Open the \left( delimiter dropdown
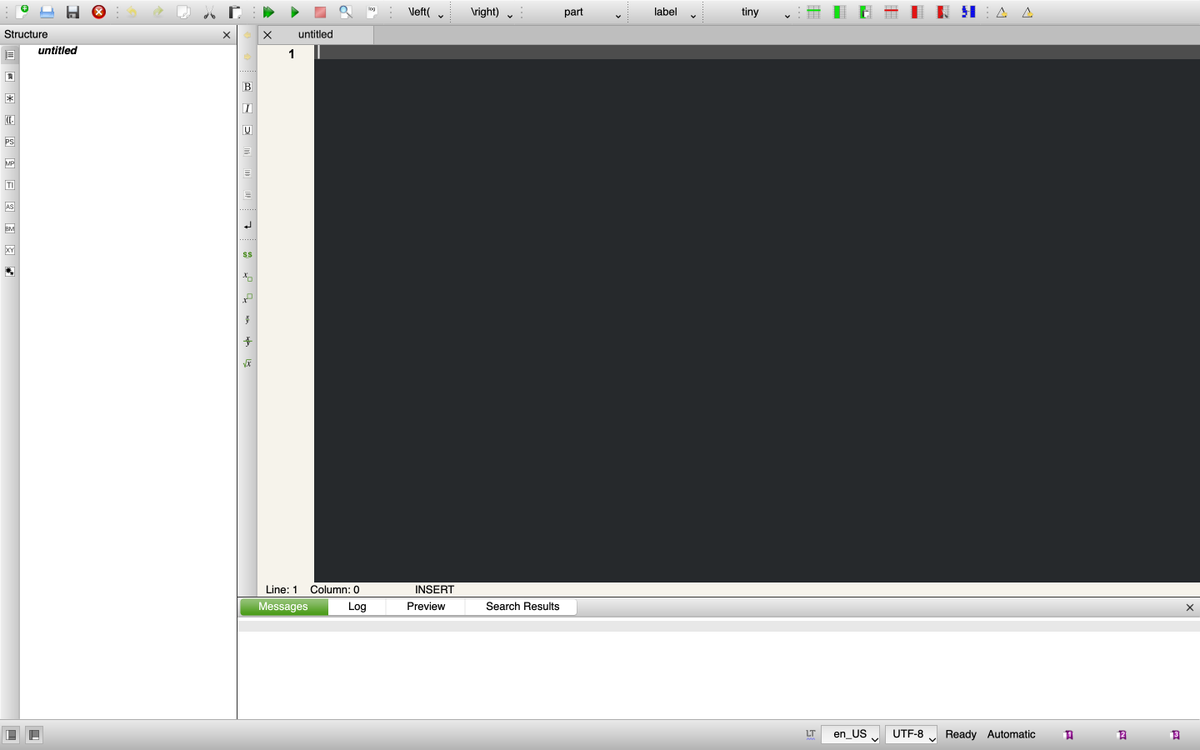 [x=426, y=12]
